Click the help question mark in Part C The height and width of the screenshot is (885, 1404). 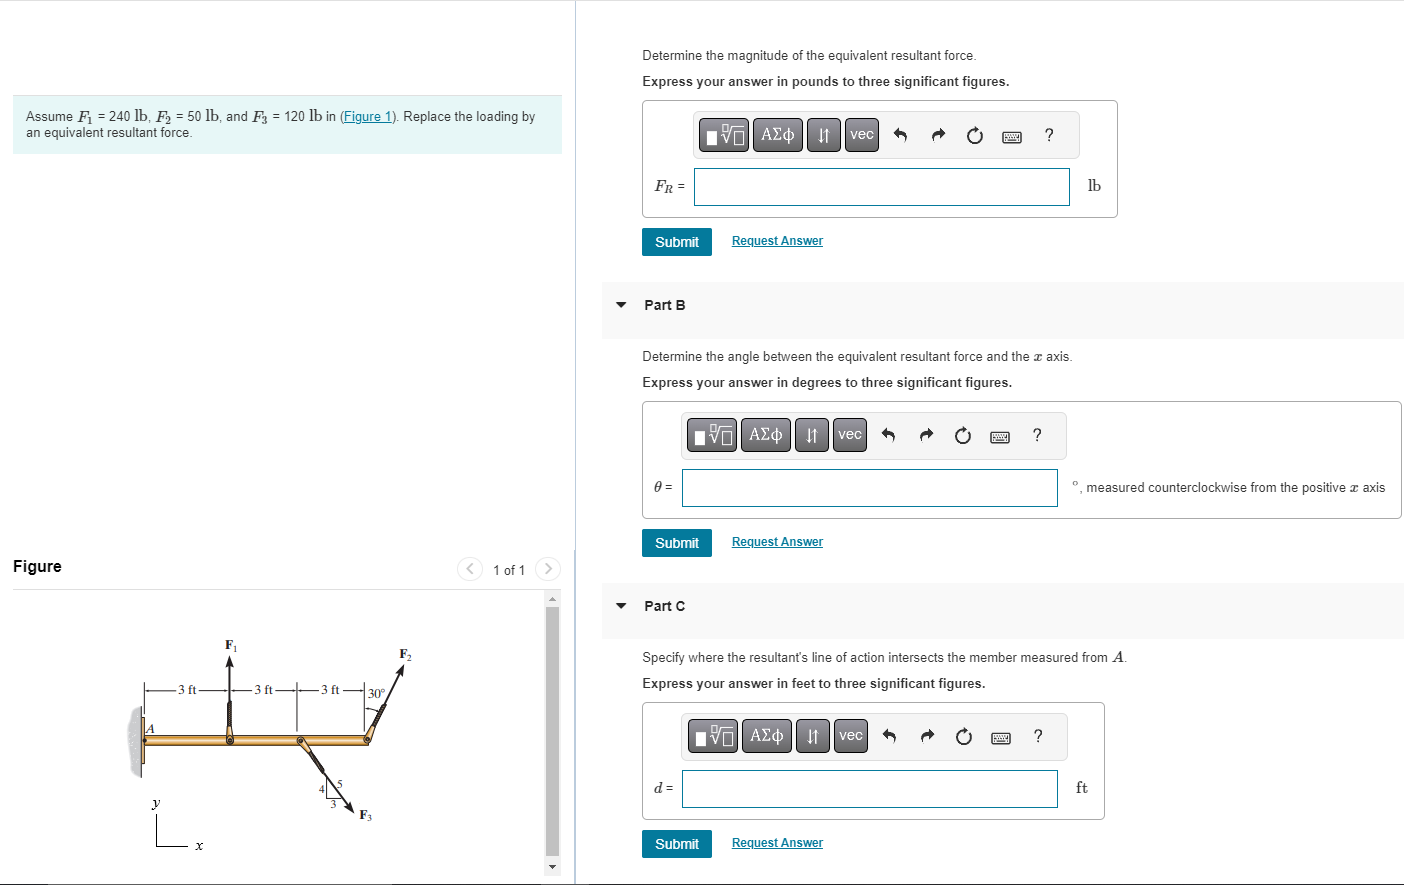click(1038, 736)
